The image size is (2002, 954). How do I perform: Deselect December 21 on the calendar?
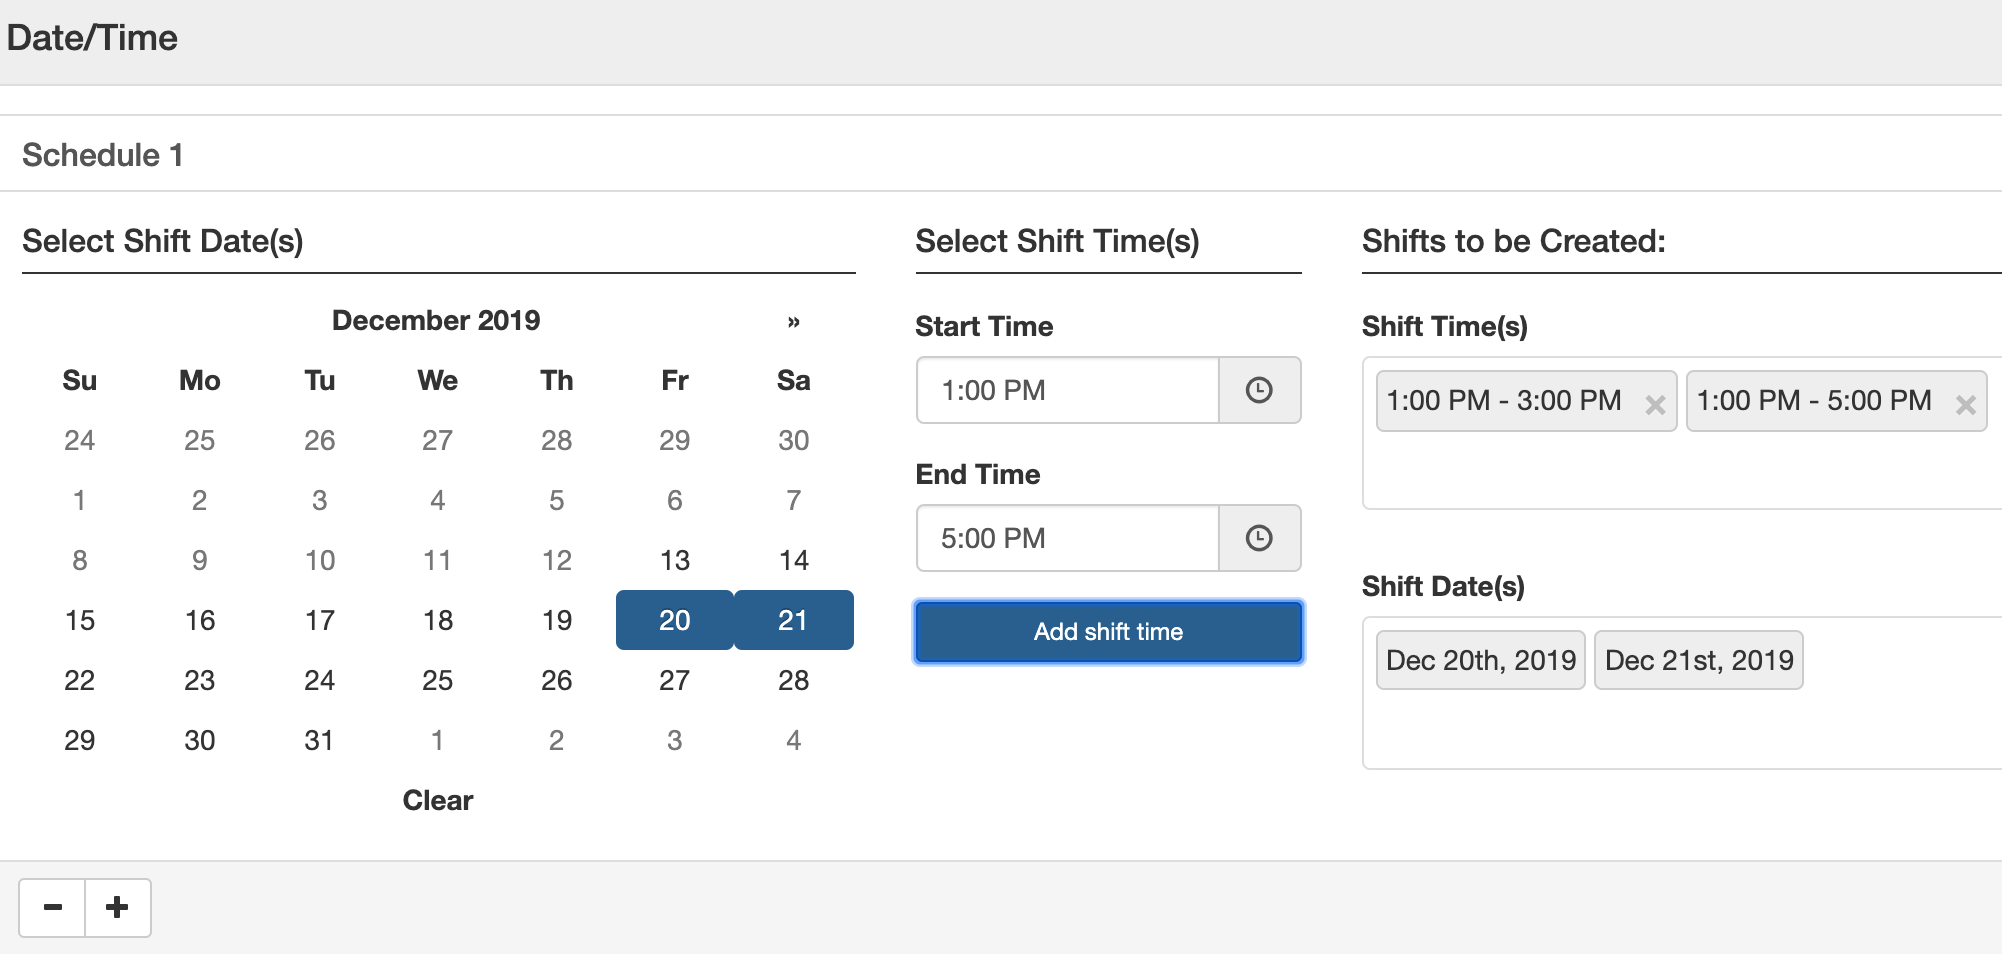793,620
